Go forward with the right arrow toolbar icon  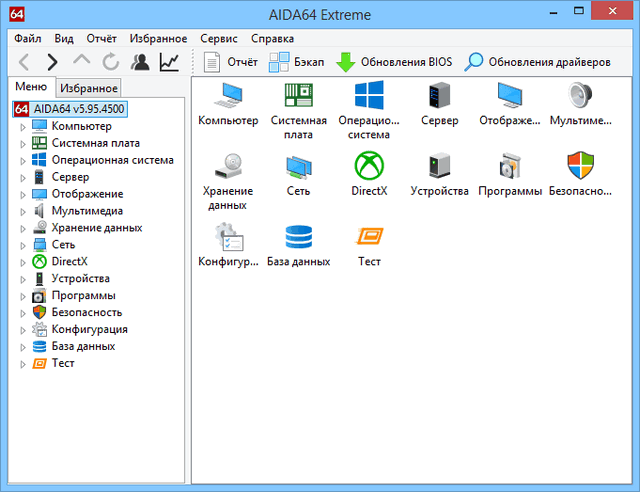click(52, 62)
